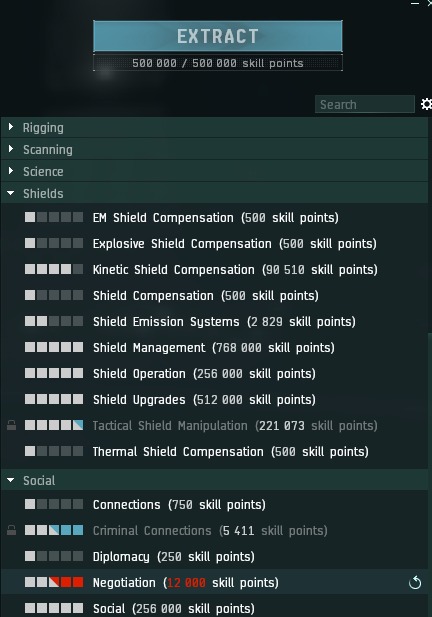Select the Shield Upgrades skill row
Screen dimensions: 432x617
(x=214, y=399)
